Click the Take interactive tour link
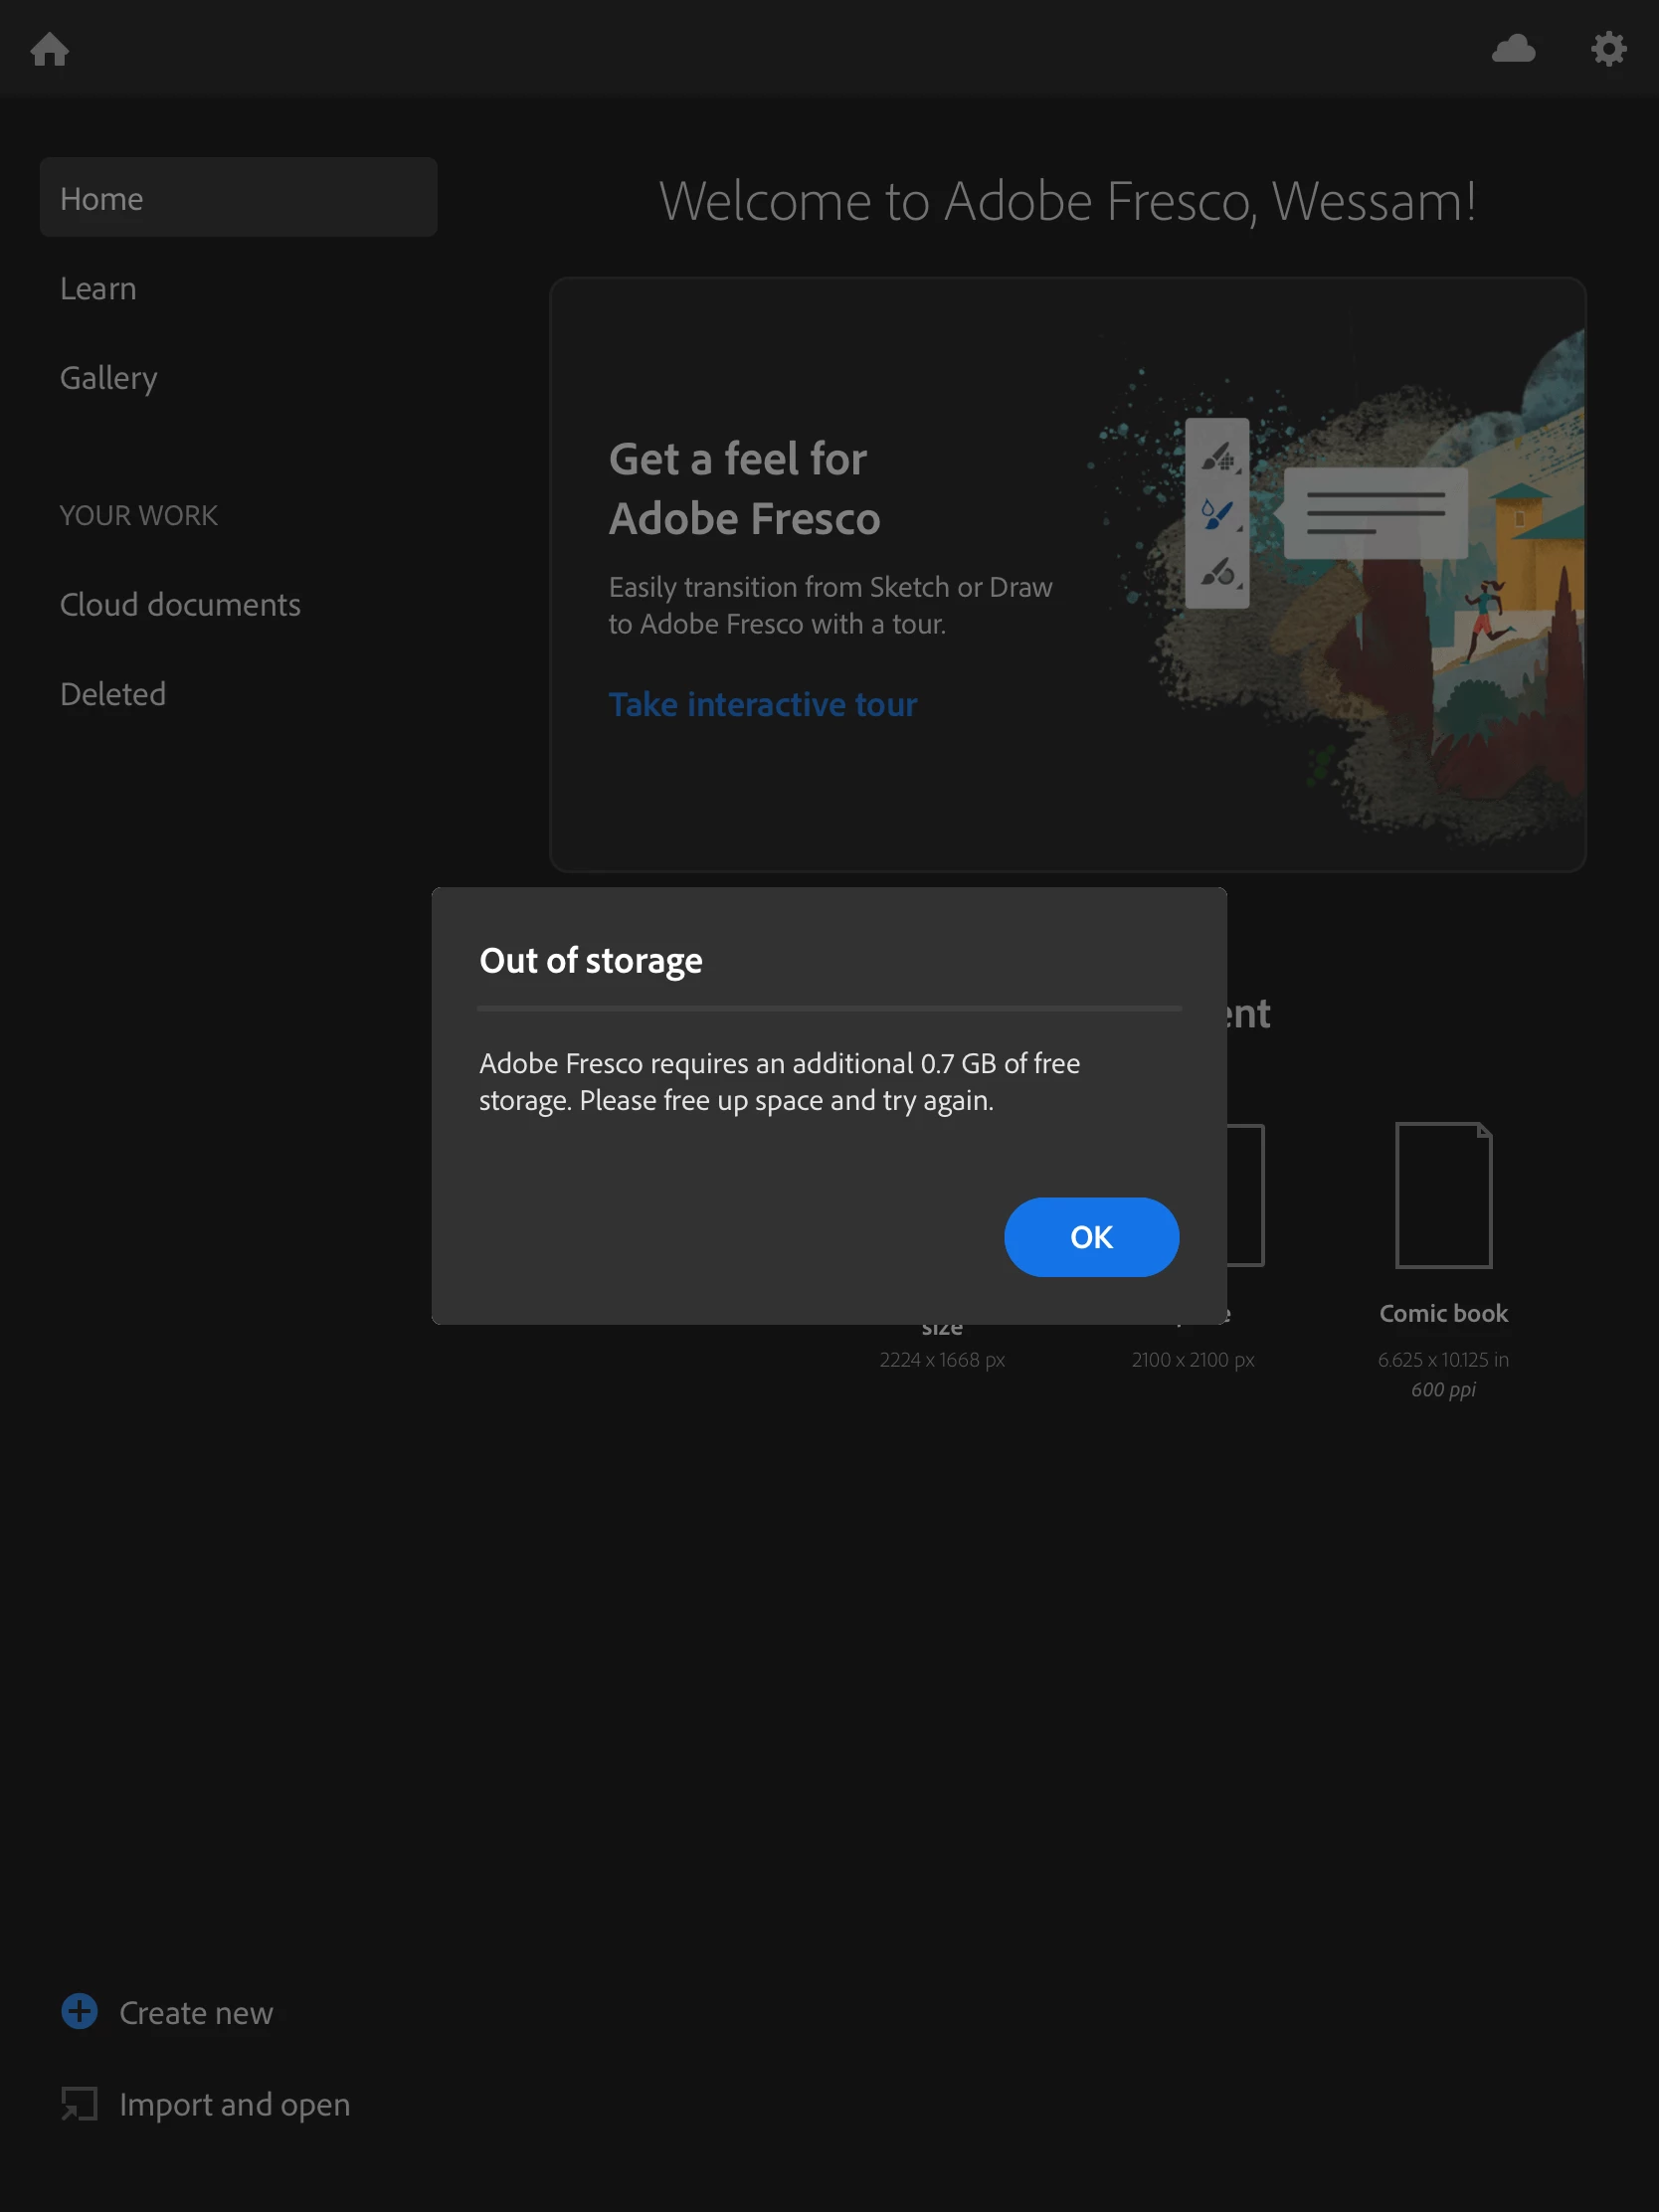This screenshot has height=2212, width=1659. coord(763,704)
